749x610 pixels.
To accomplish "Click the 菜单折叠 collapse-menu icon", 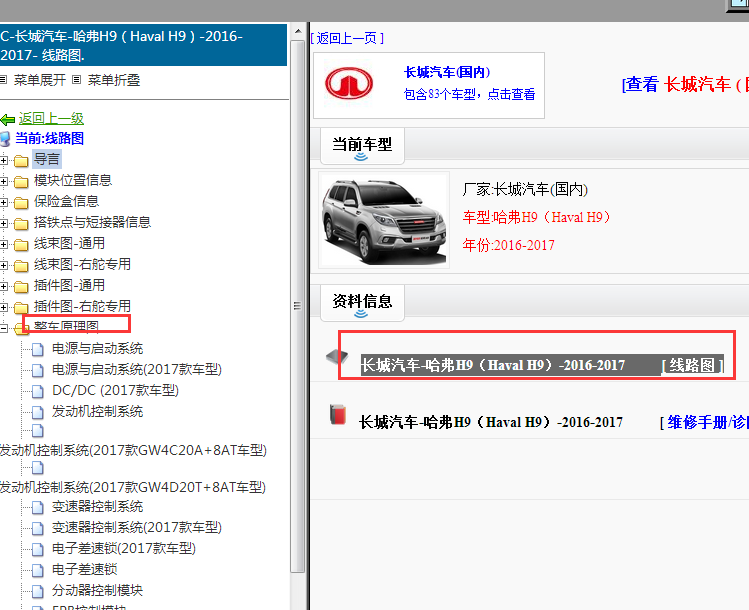I will pos(76,80).
